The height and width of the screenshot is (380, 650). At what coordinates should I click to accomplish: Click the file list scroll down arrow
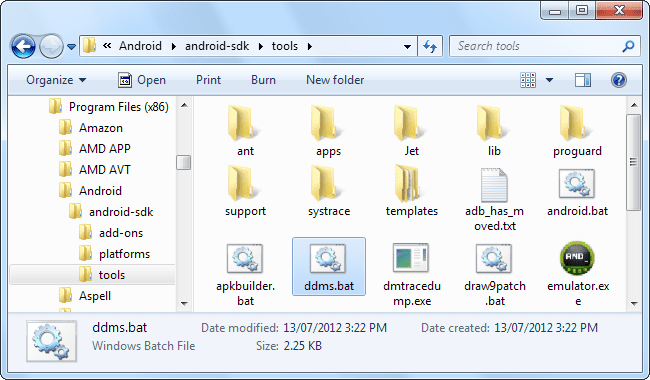[634, 303]
